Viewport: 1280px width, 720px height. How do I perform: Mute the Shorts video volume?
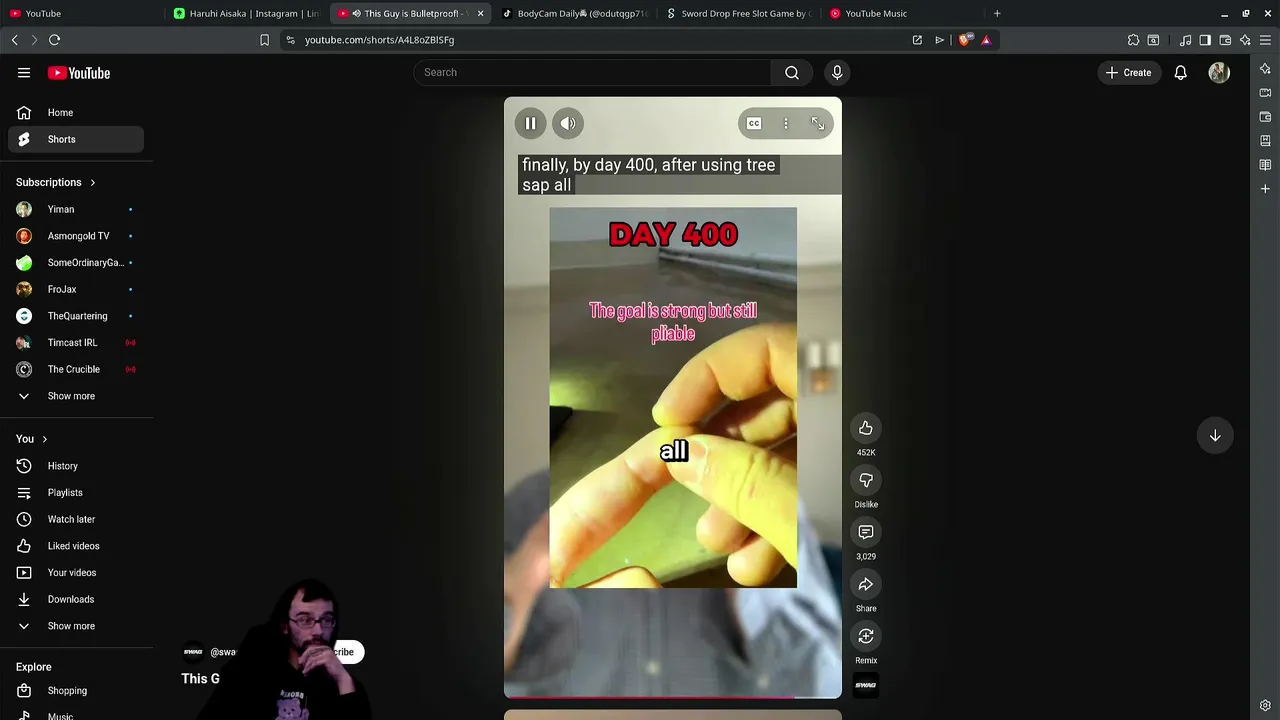point(568,123)
